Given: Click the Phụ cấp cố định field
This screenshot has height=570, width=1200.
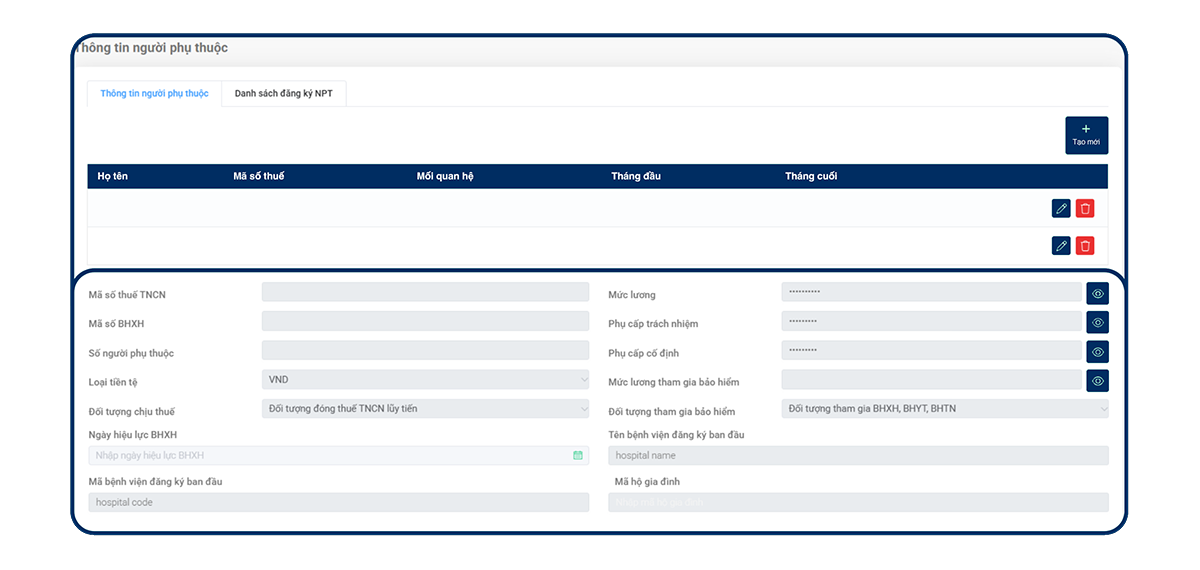Looking at the screenshot, I should [x=932, y=350].
